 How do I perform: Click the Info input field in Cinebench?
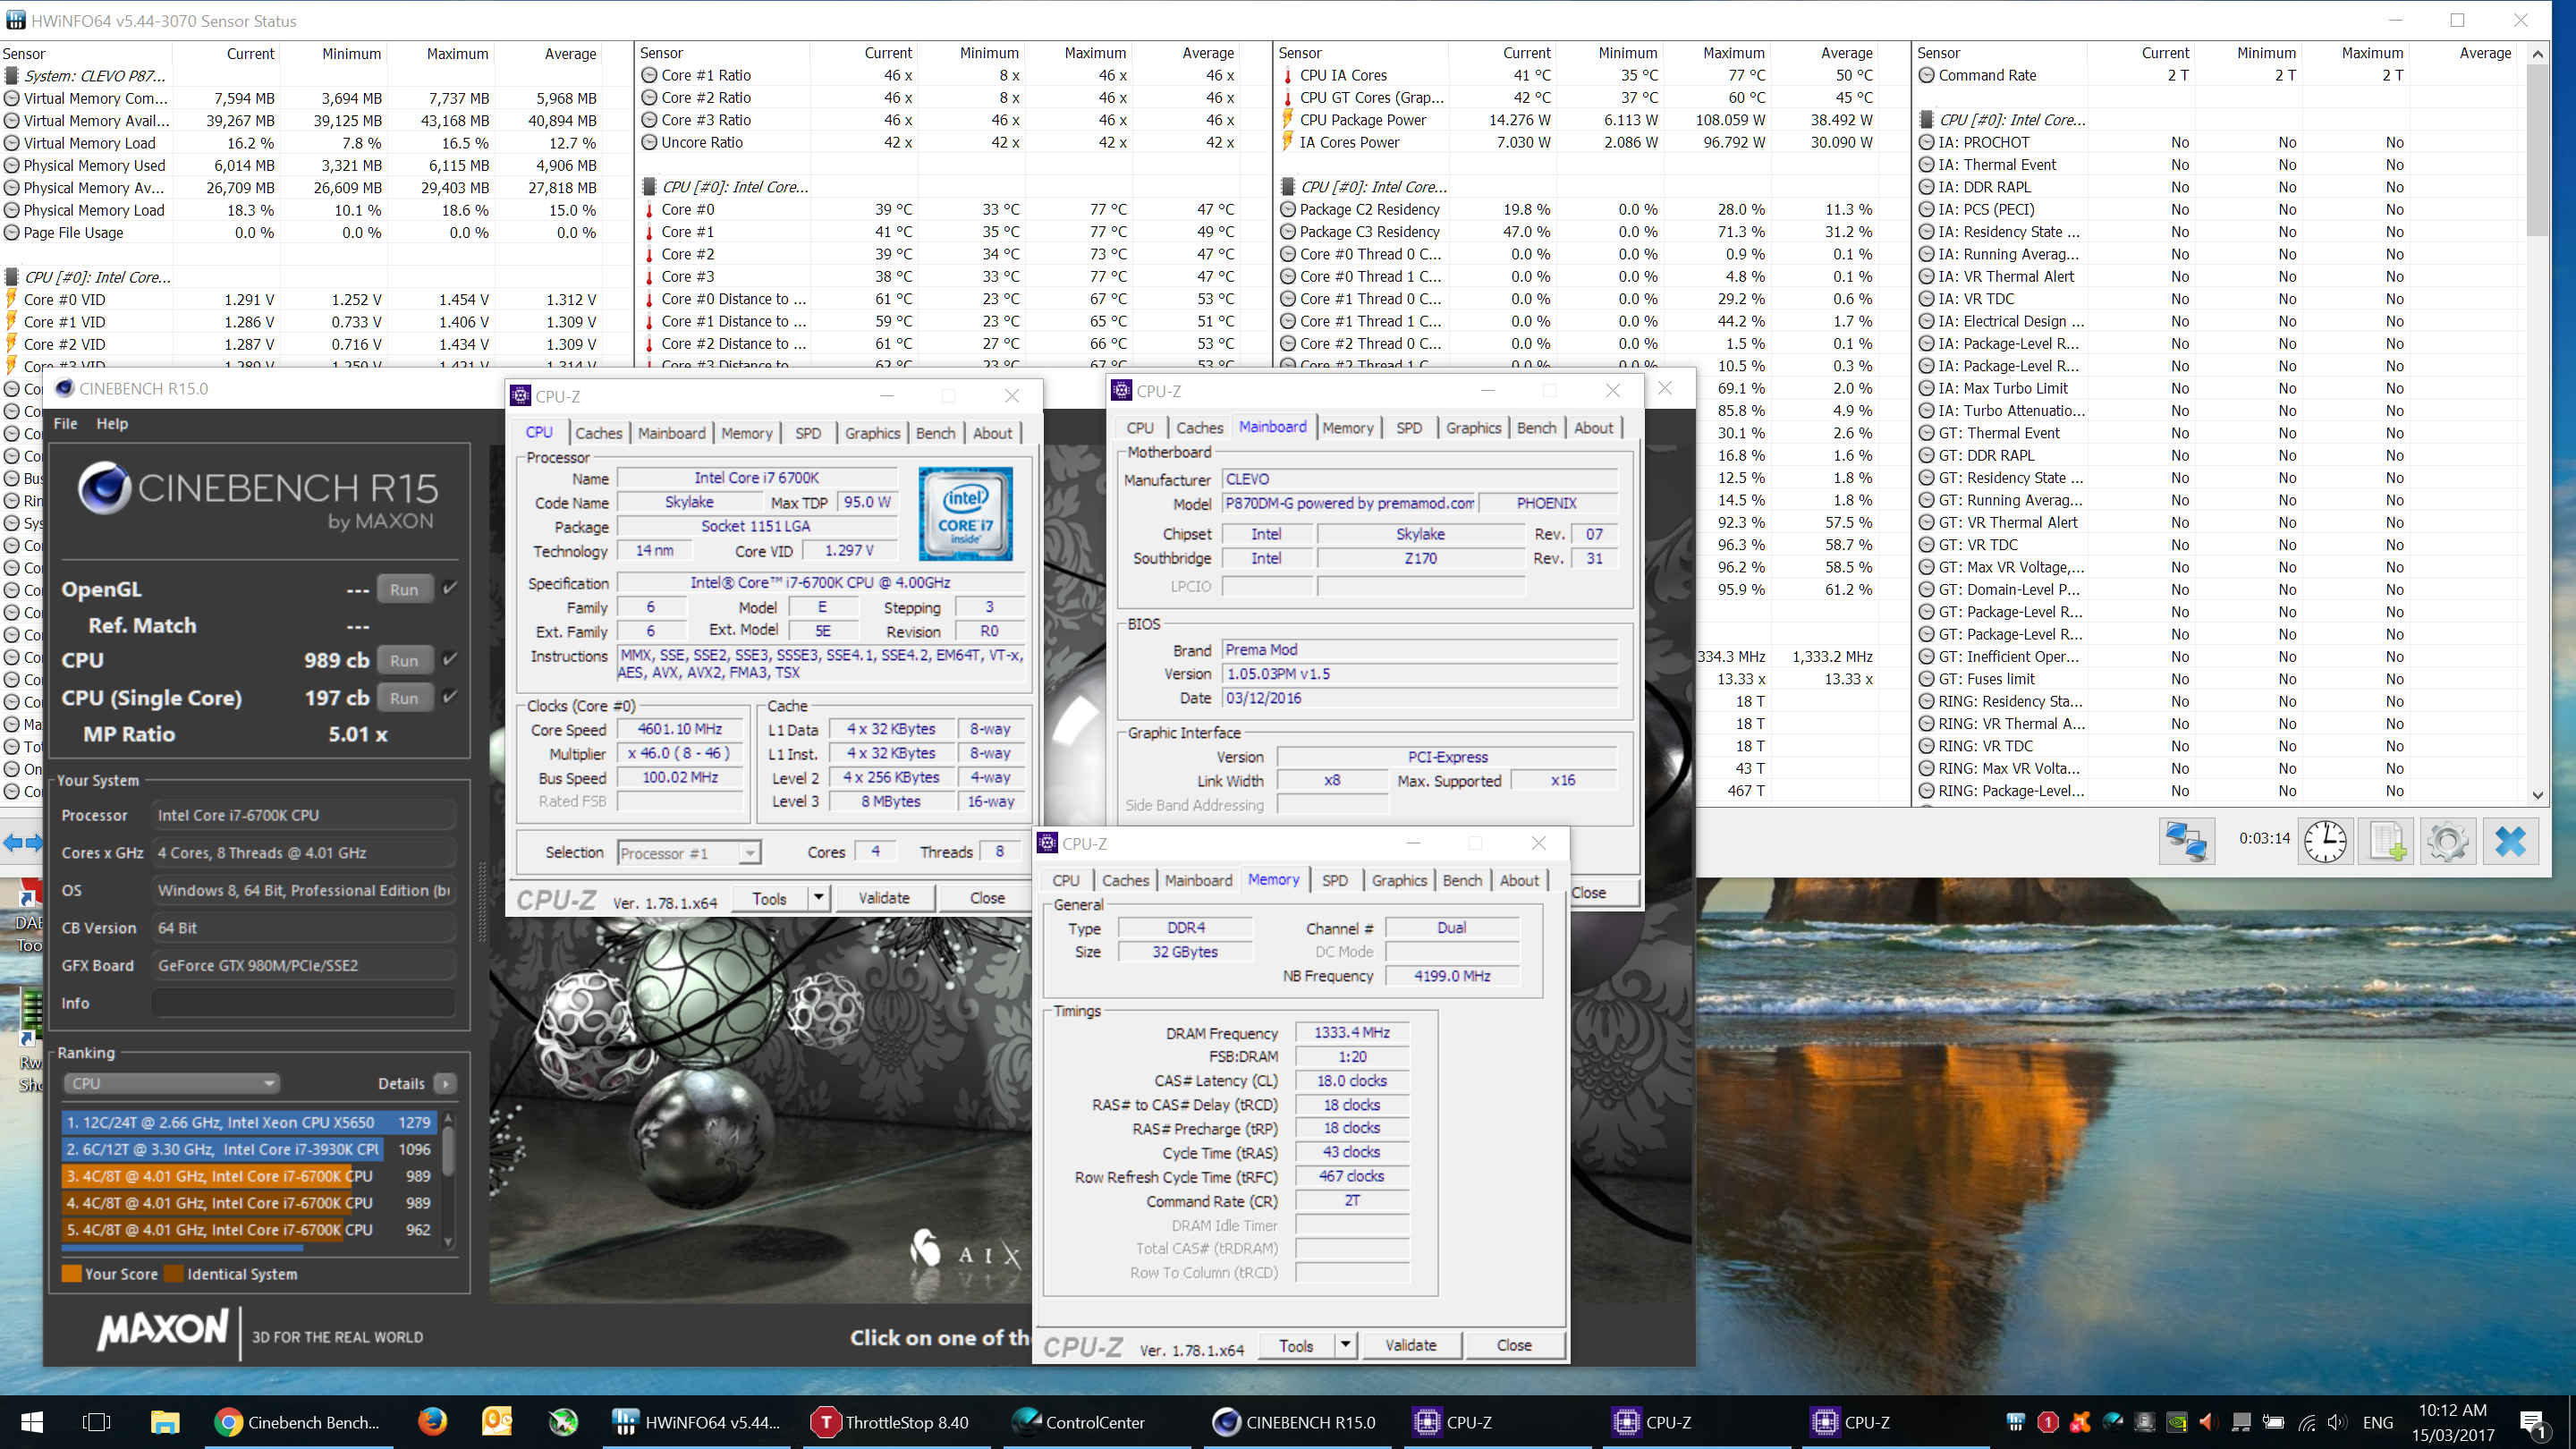(304, 1003)
